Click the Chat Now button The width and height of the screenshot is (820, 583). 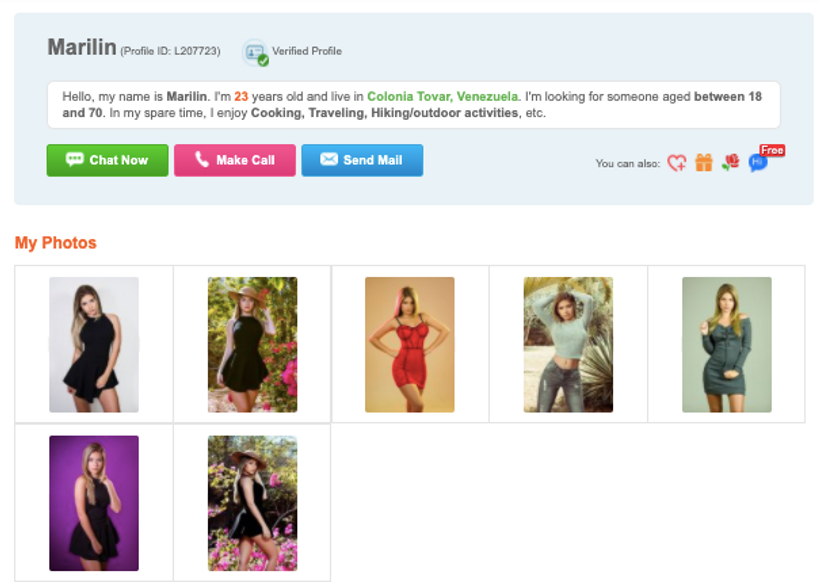point(107,160)
